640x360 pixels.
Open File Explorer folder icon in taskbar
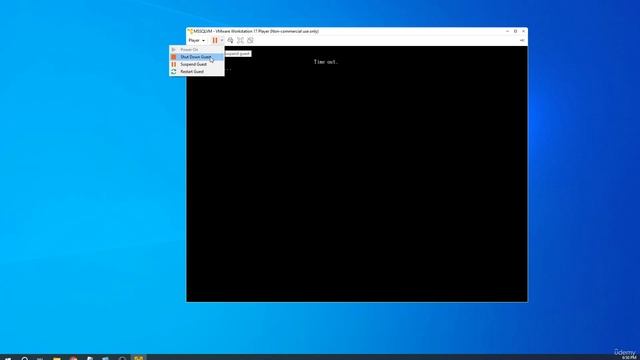tap(57, 358)
